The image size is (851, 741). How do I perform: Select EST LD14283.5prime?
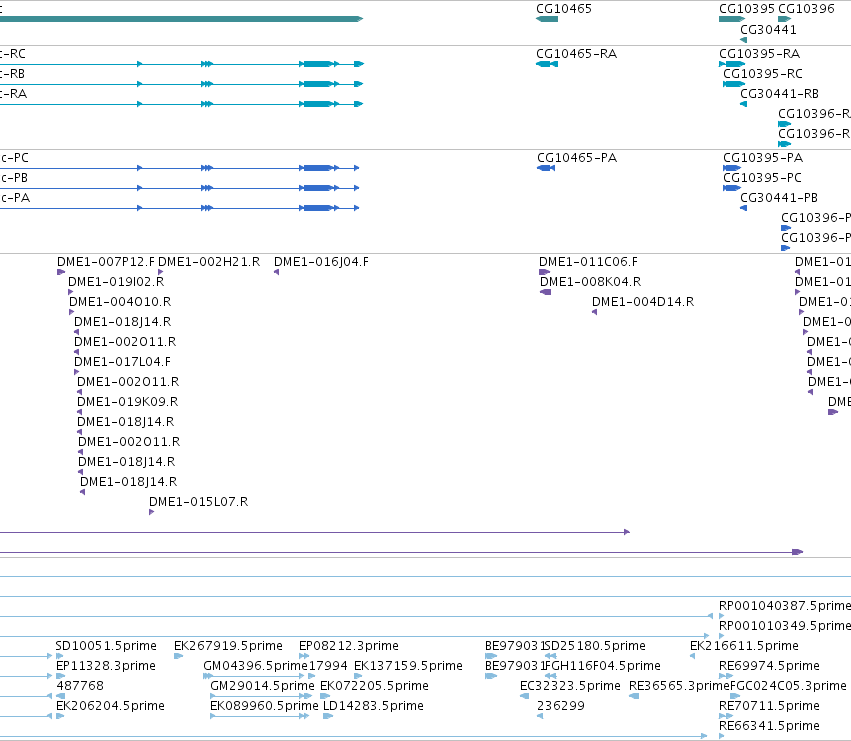click(x=373, y=706)
